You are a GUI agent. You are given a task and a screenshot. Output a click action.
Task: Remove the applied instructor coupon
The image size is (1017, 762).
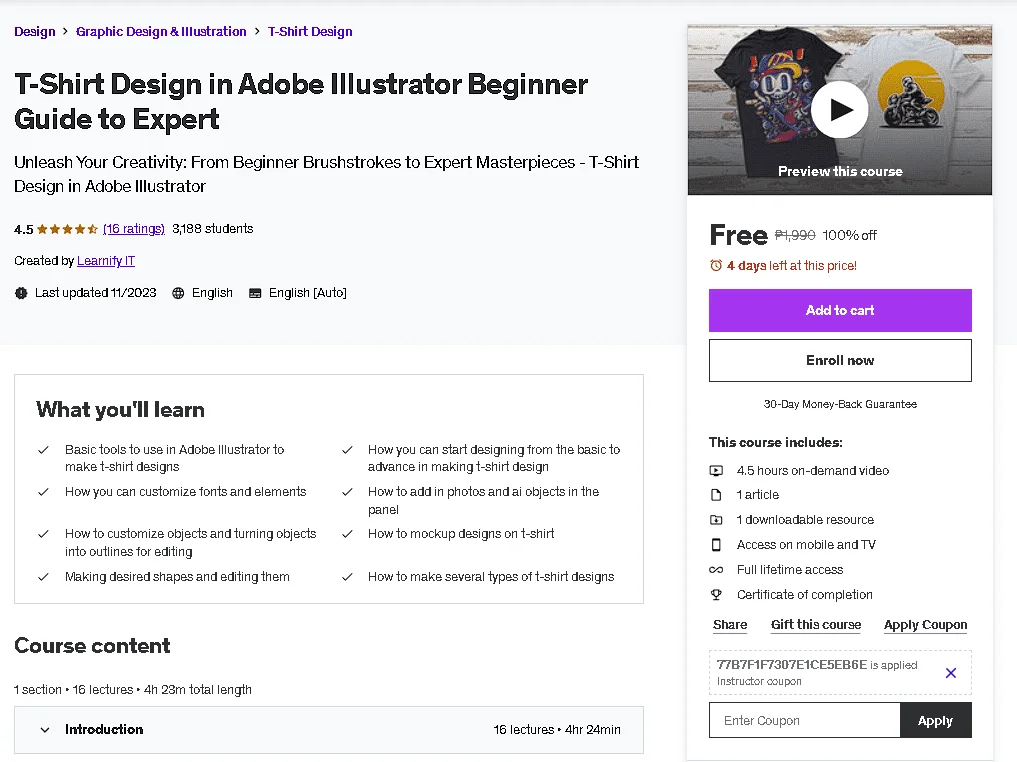click(x=950, y=673)
